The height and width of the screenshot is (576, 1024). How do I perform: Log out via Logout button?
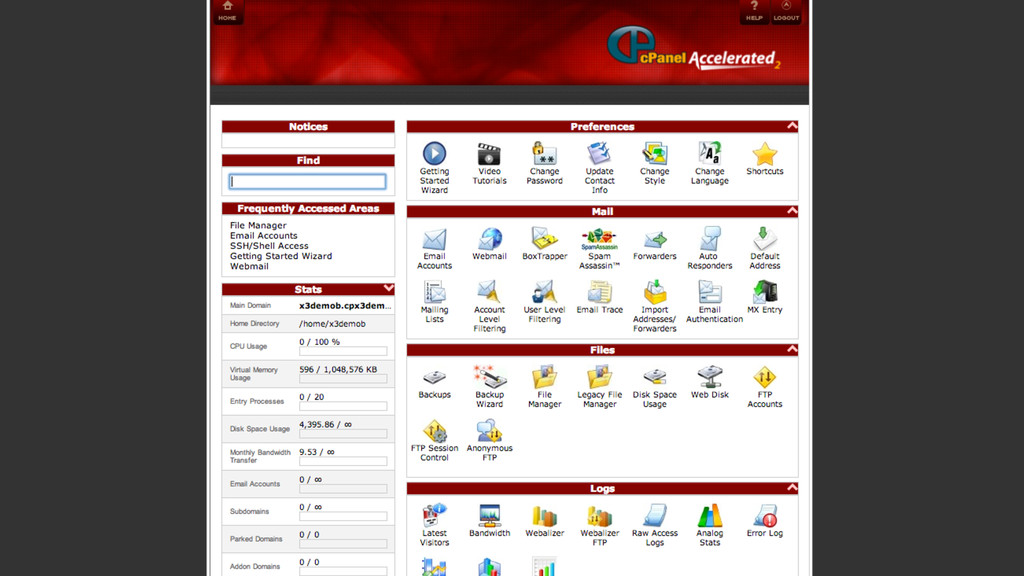point(786,11)
